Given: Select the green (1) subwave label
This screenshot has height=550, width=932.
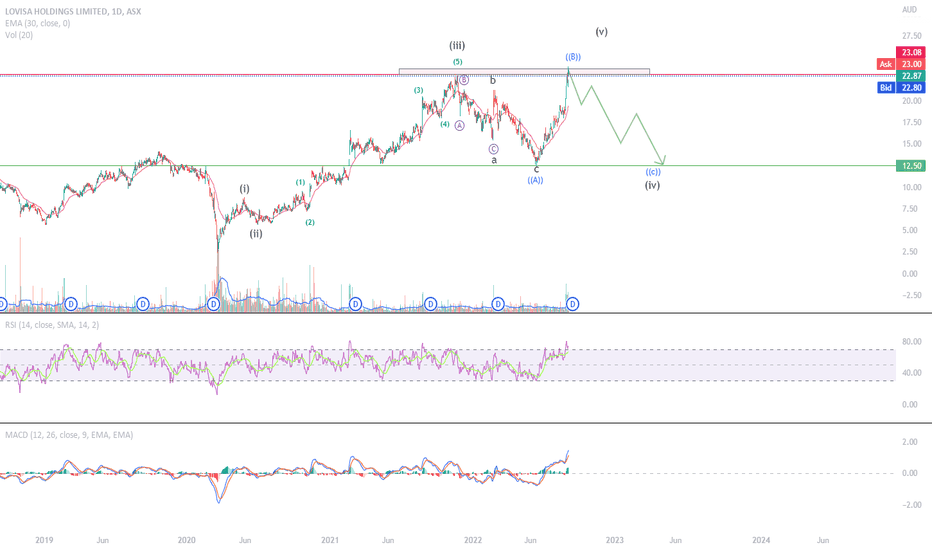Looking at the screenshot, I should [x=301, y=183].
